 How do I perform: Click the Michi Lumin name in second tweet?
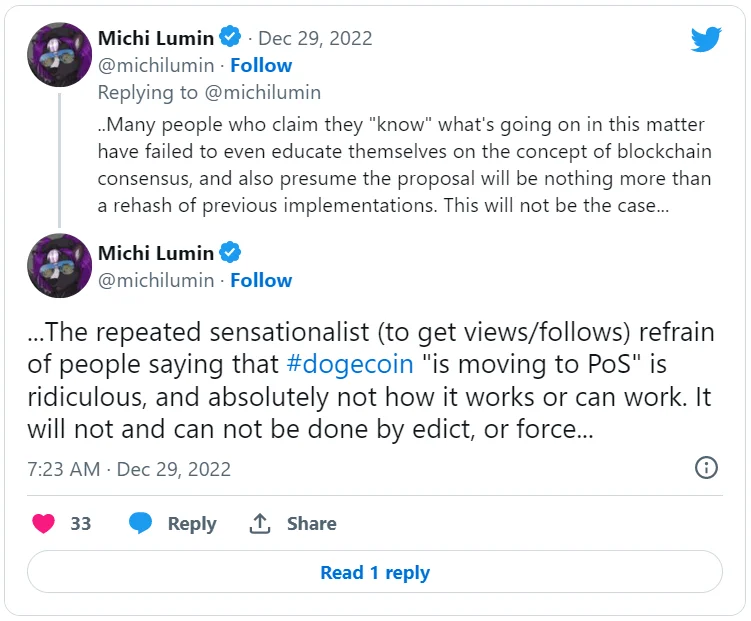point(155,252)
